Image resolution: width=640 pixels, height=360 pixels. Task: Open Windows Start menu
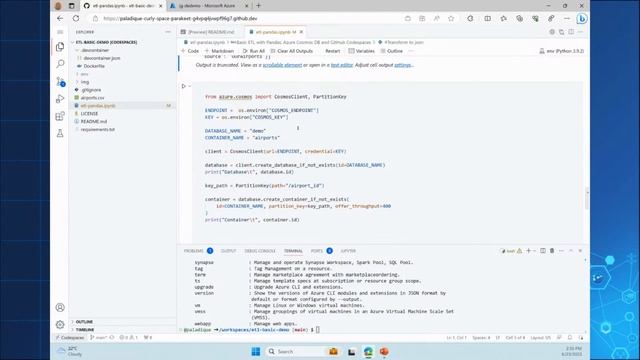tap(256, 351)
